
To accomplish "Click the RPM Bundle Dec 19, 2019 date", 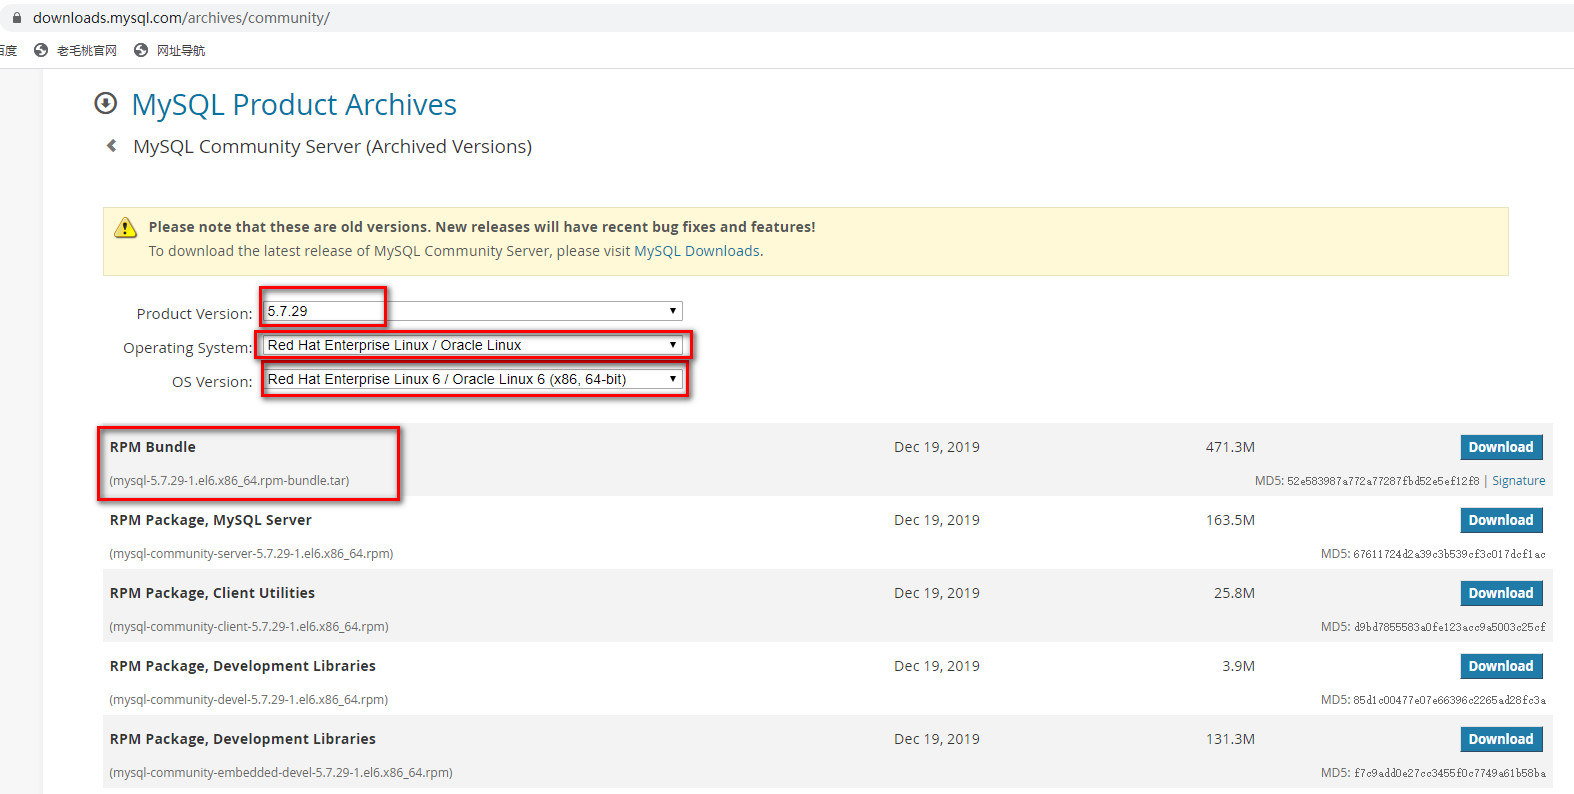I will coord(937,447).
